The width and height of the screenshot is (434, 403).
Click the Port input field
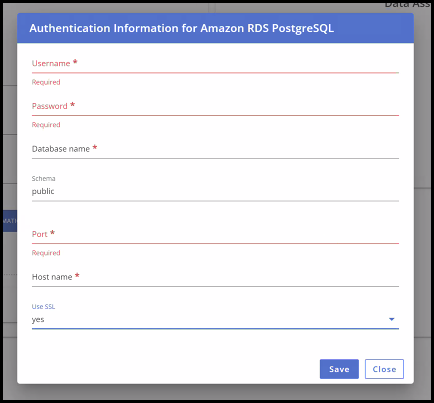tap(215, 234)
